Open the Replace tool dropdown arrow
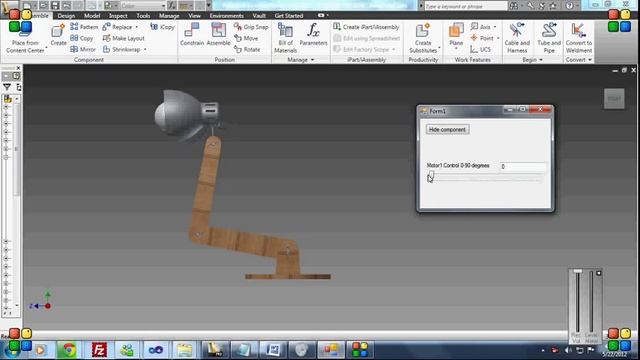The width and height of the screenshot is (640, 360). pyautogui.click(x=137, y=27)
